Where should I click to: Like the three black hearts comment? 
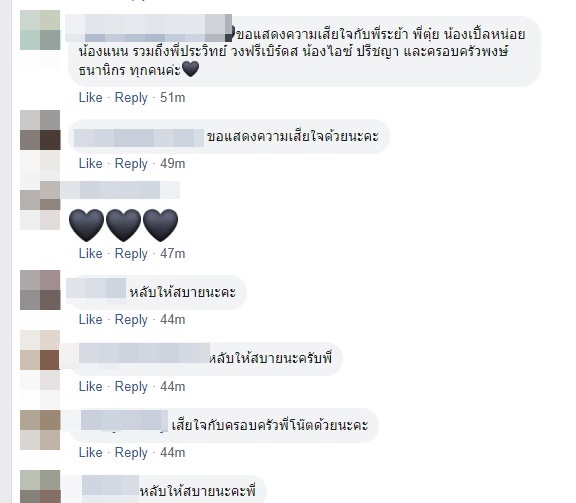click(x=90, y=254)
